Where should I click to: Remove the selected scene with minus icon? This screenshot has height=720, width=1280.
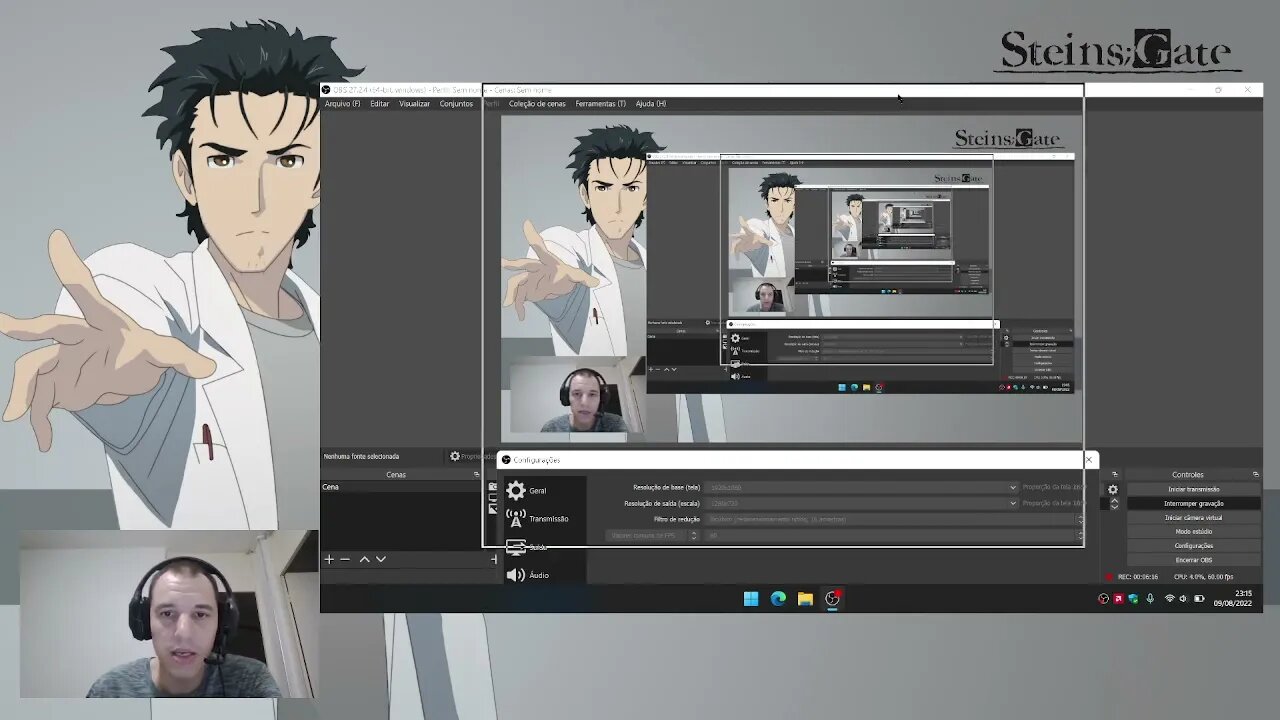point(345,559)
